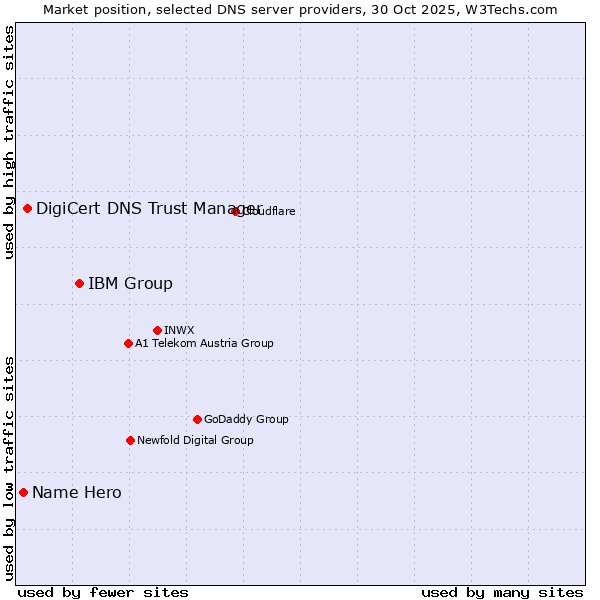Select the A1 Telekom Austria Group label
This screenshot has width=600, height=600.
tap(204, 343)
